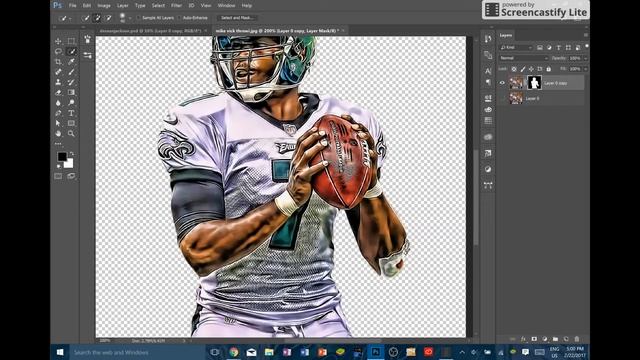Image resolution: width=640 pixels, height=360 pixels.
Task: Select the Dodge tool
Action: (71, 102)
